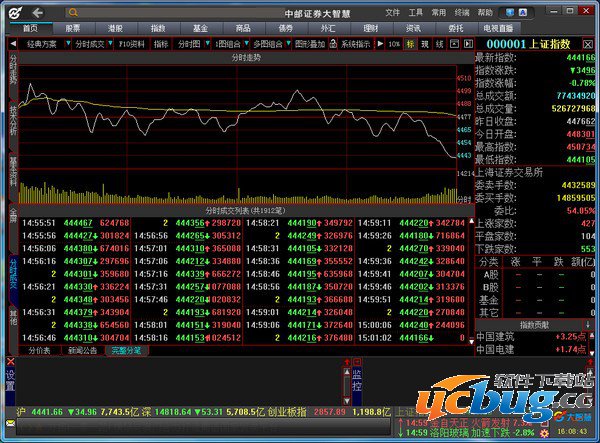This screenshot has height=443, width=600.
Task: Open the 常用 menu
Action: click(439, 13)
